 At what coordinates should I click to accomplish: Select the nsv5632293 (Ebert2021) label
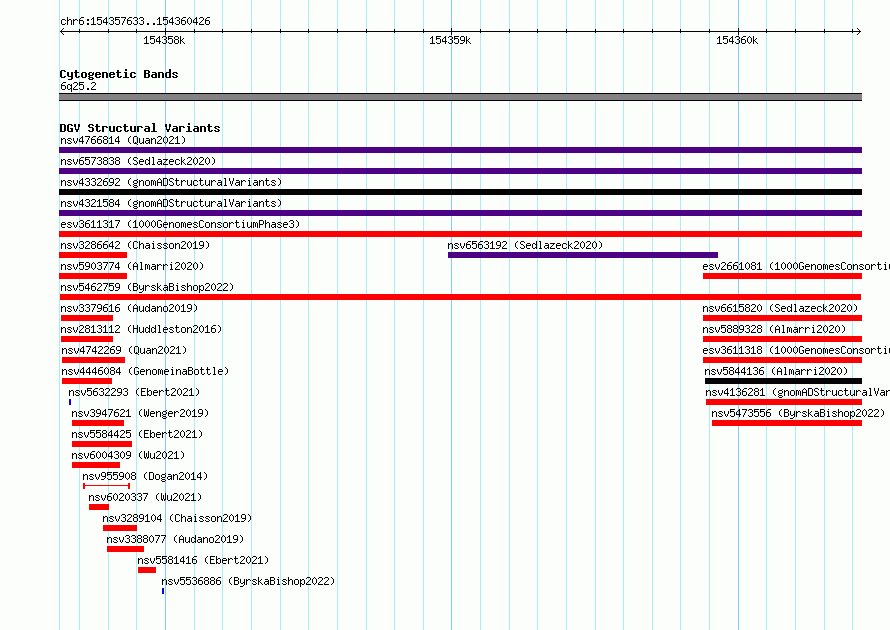click(134, 392)
